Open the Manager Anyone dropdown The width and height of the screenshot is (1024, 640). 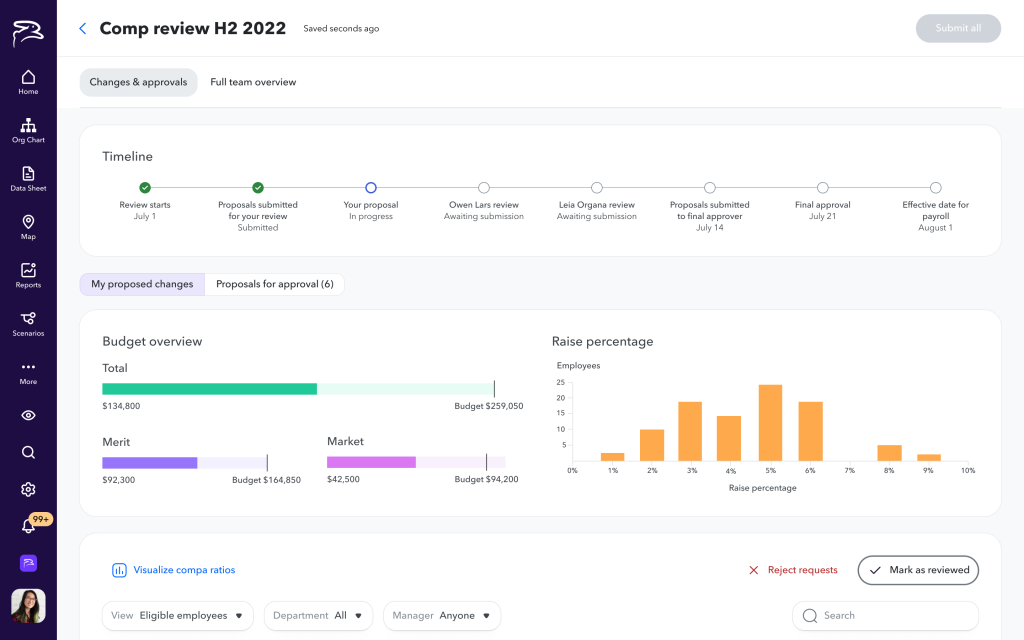pos(441,616)
